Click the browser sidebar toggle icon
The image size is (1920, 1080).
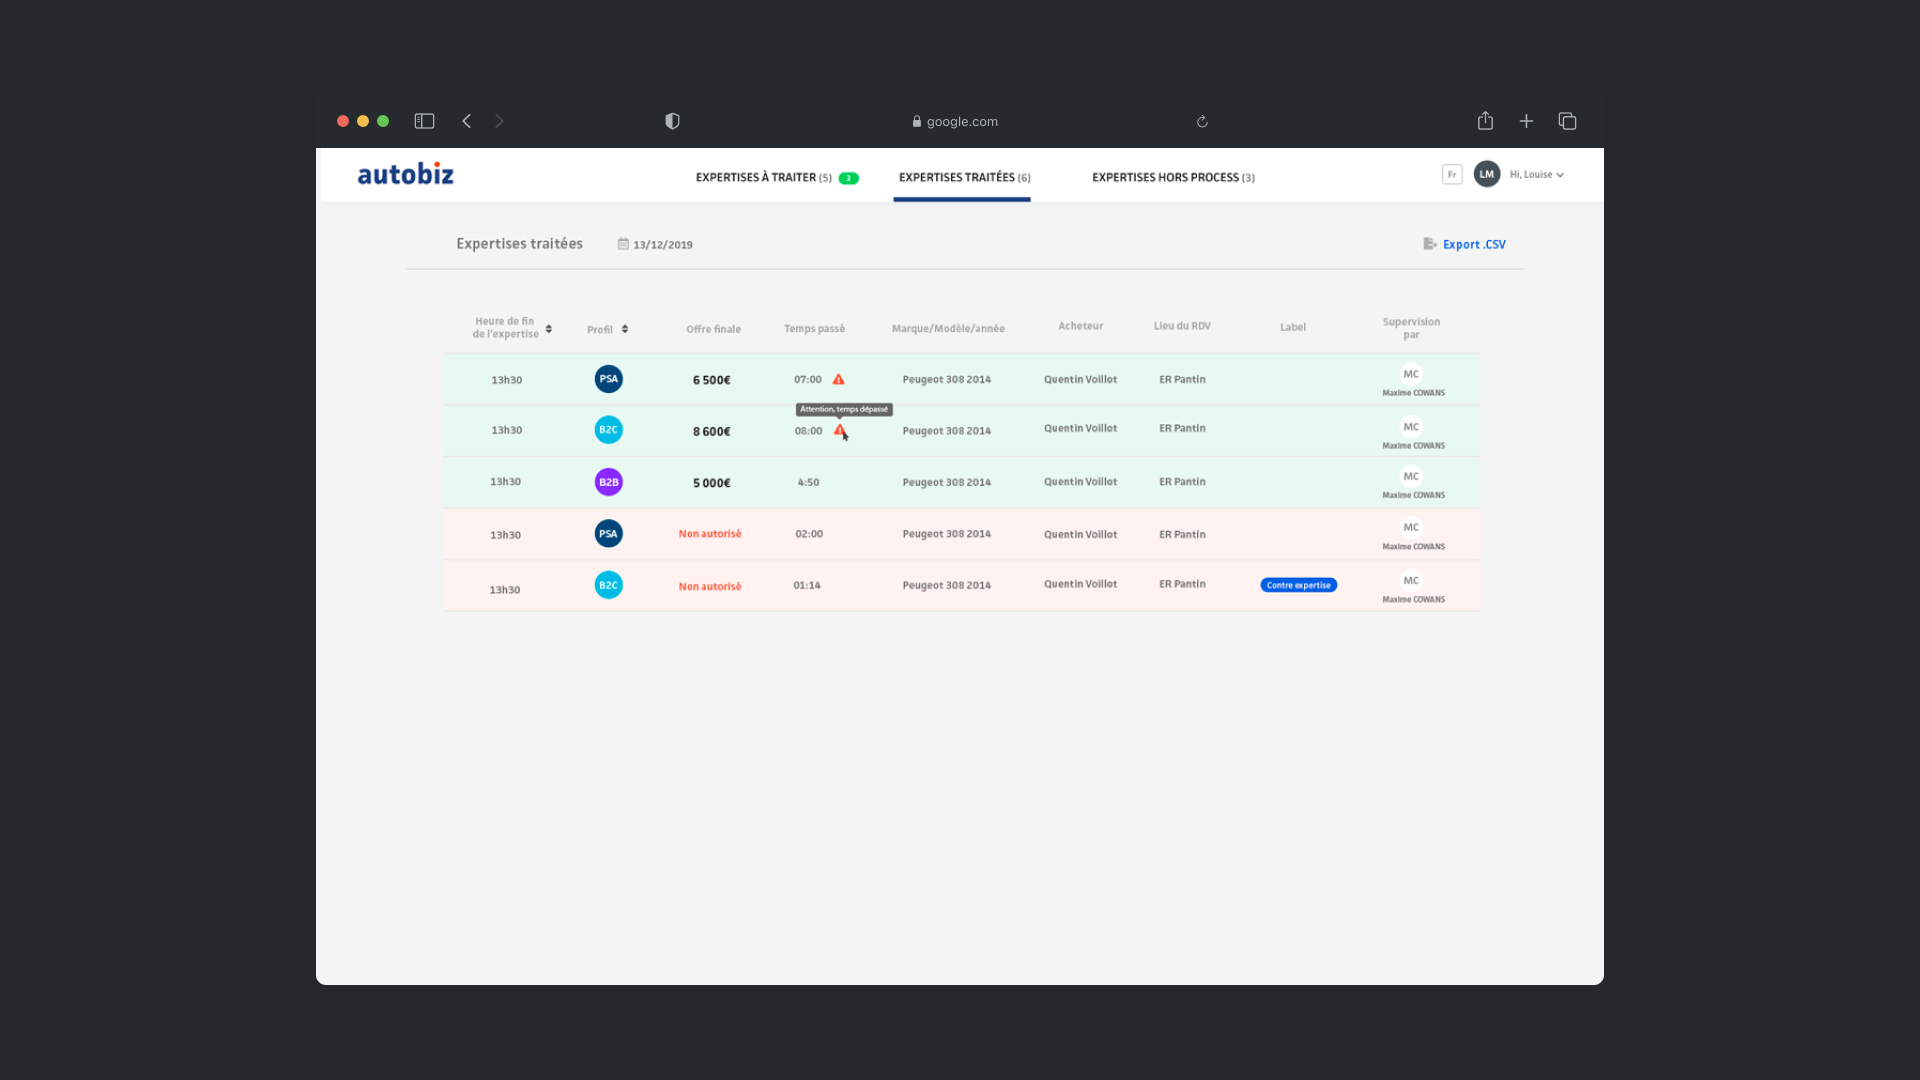[x=424, y=121]
